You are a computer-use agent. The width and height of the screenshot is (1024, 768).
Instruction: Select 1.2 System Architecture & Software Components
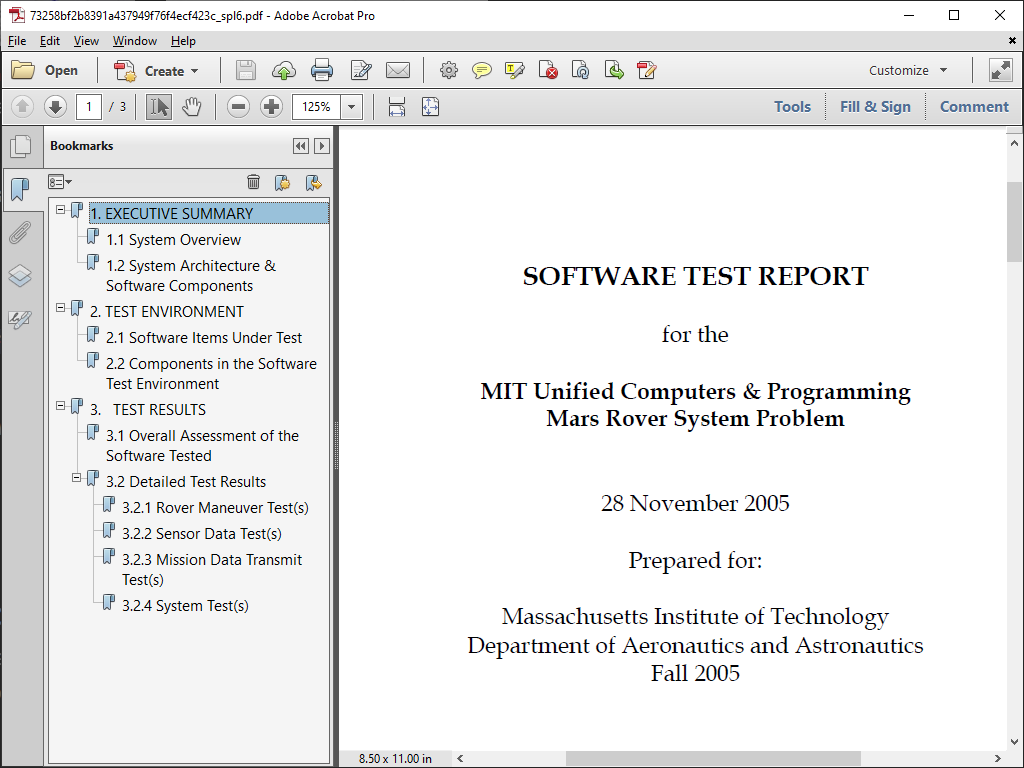coord(191,276)
